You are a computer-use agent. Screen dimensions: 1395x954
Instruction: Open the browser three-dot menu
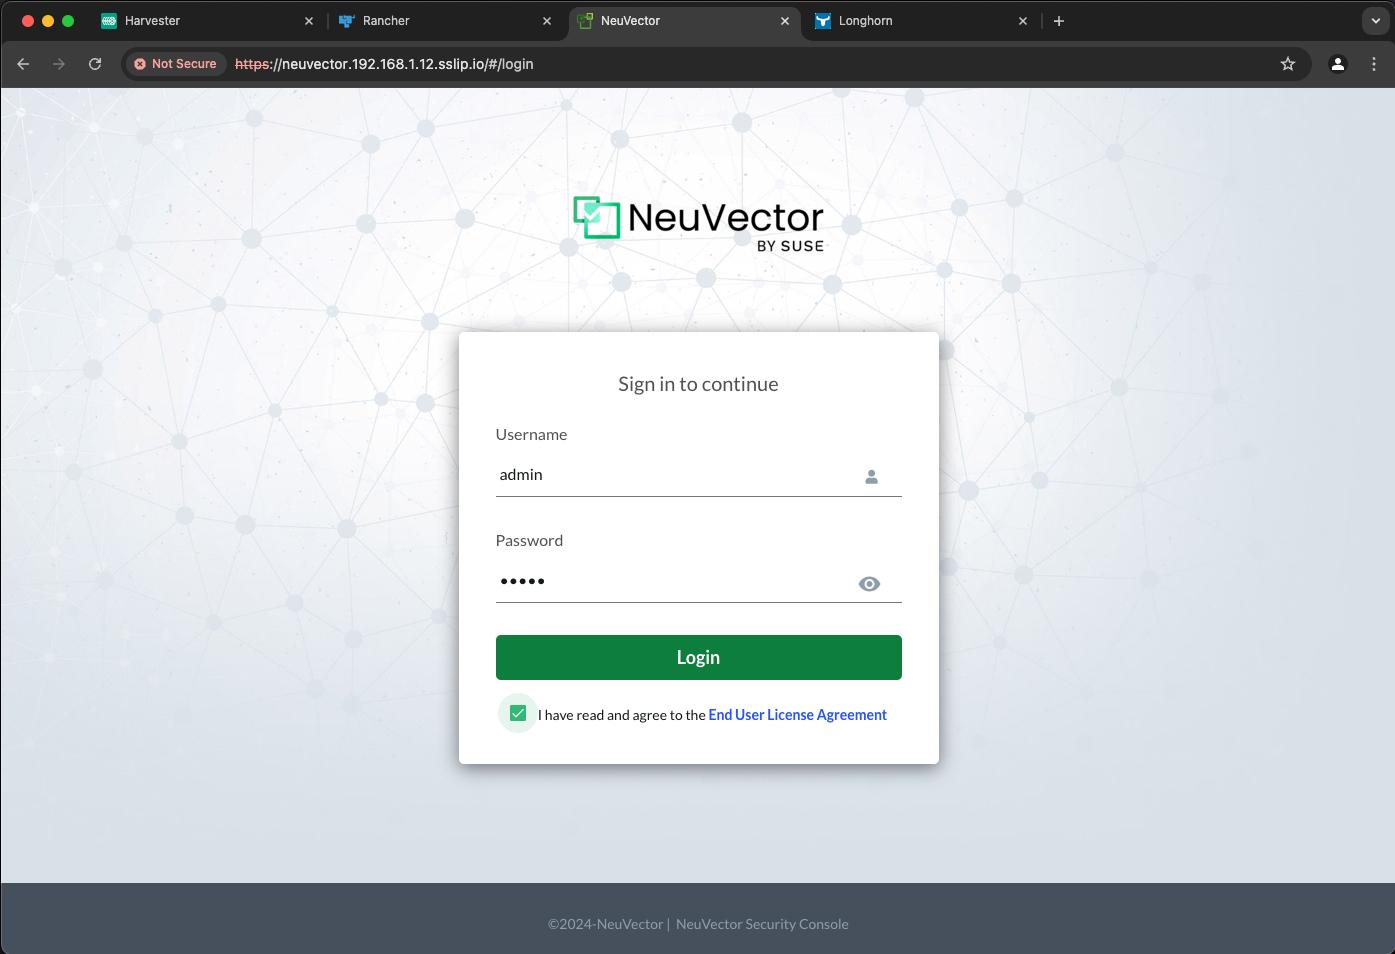click(x=1374, y=64)
